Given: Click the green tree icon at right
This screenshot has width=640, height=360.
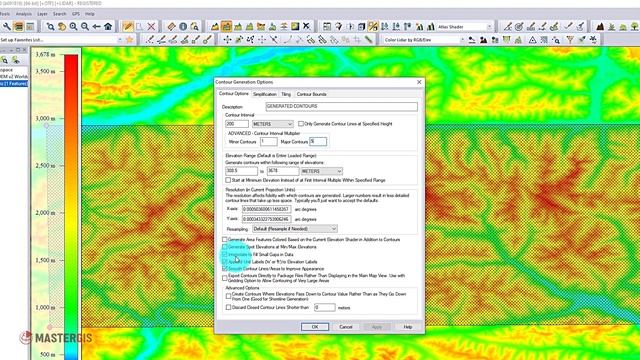Looking at the screenshot, I should [x=634, y=27].
